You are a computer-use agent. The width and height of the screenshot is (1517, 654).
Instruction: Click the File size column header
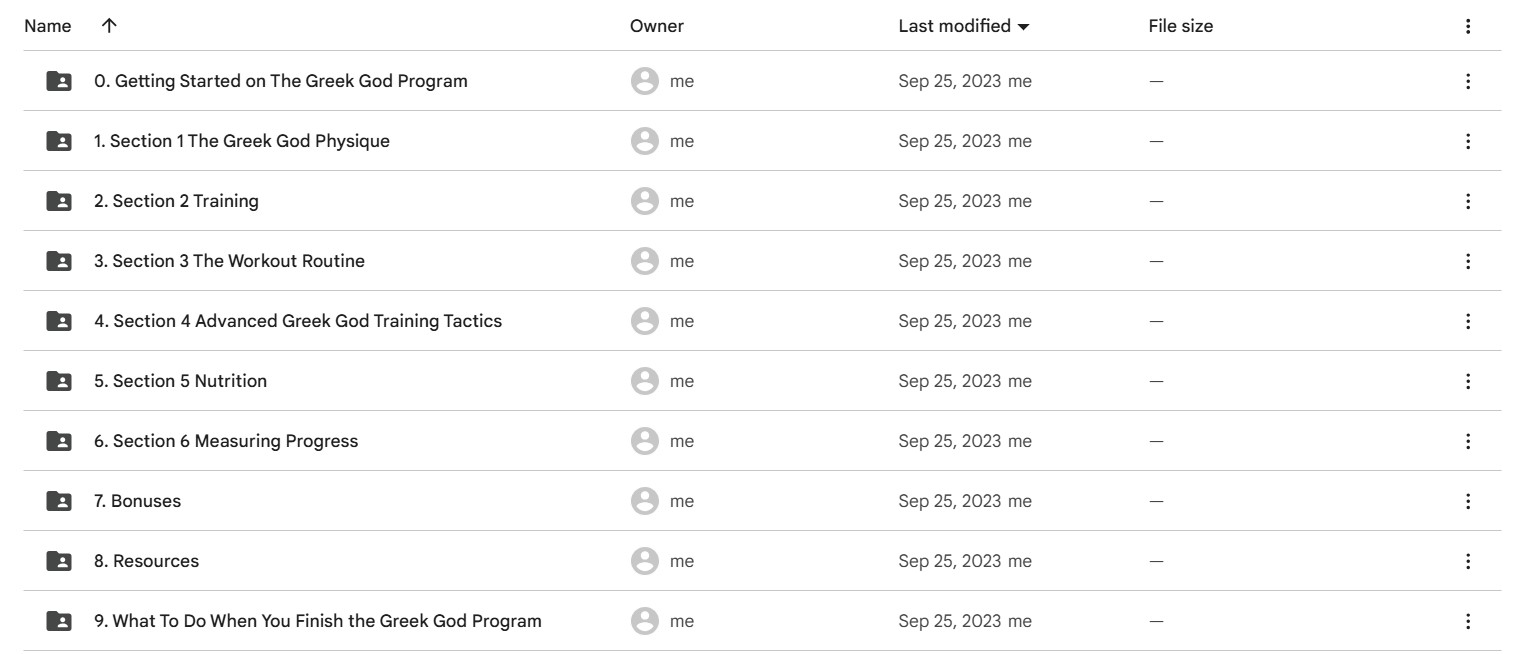tap(1180, 27)
